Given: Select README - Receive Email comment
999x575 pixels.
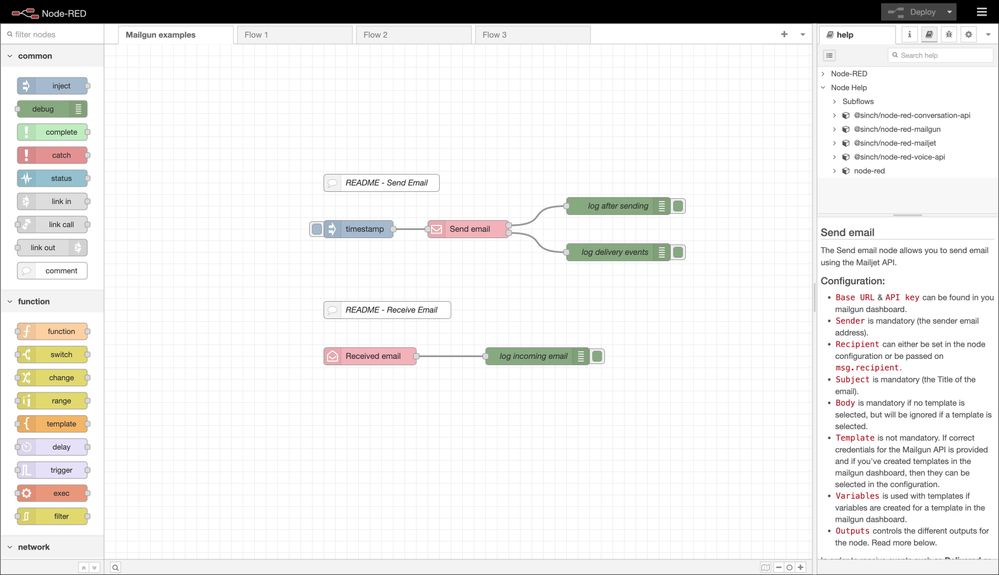Looking at the screenshot, I should pos(387,310).
